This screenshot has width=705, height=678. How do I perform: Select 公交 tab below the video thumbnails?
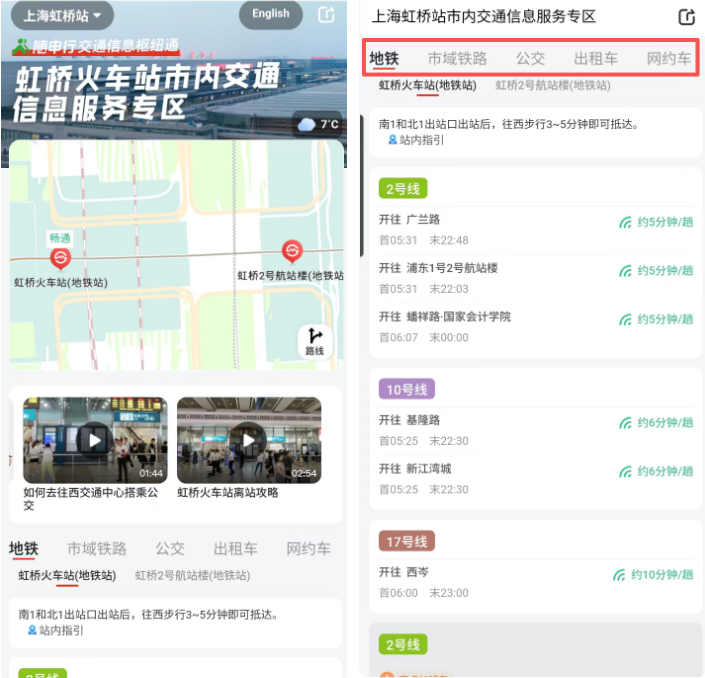click(x=170, y=549)
